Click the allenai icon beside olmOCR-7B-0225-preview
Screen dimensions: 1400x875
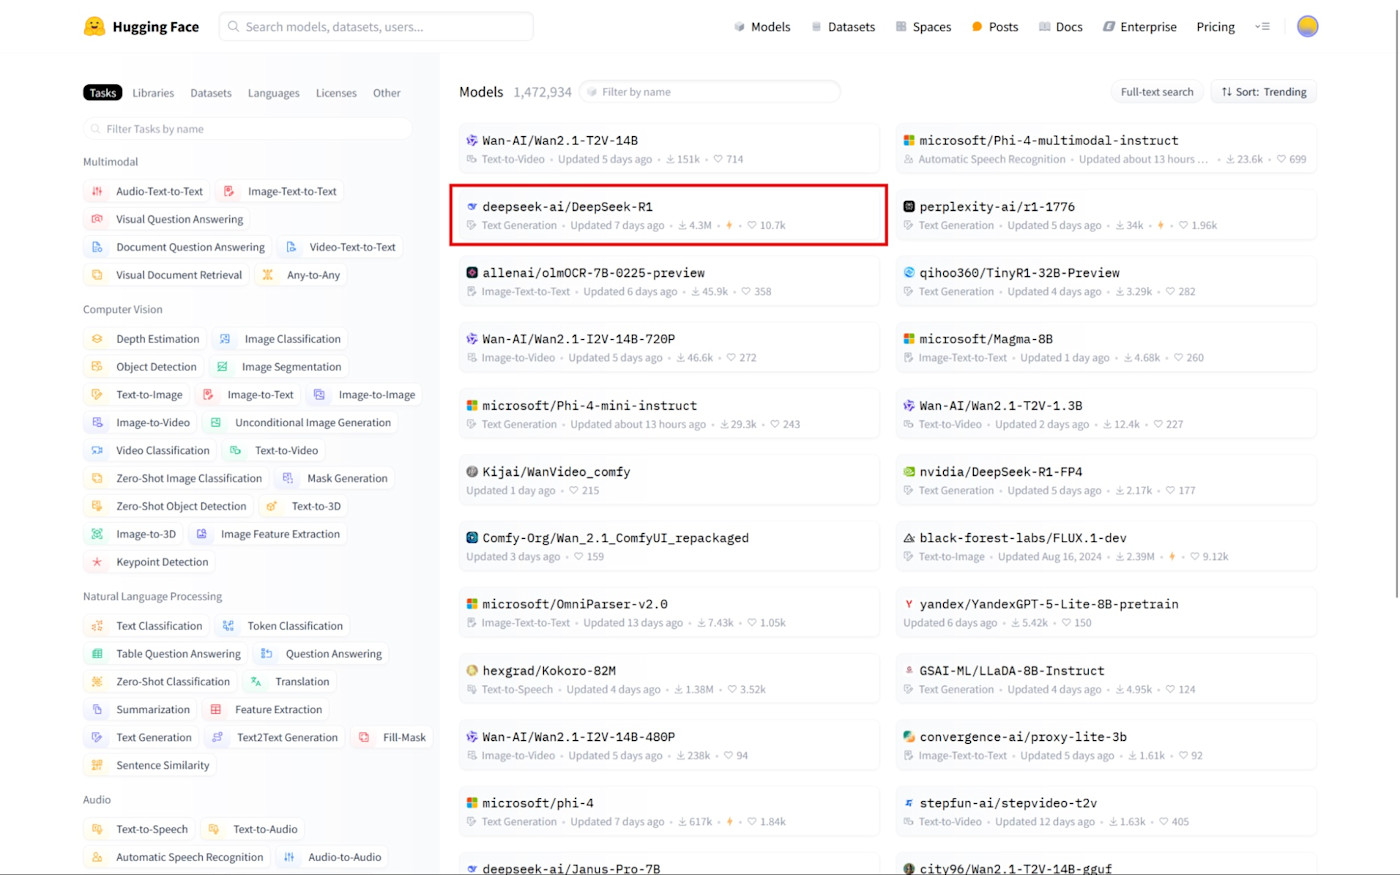(x=472, y=273)
